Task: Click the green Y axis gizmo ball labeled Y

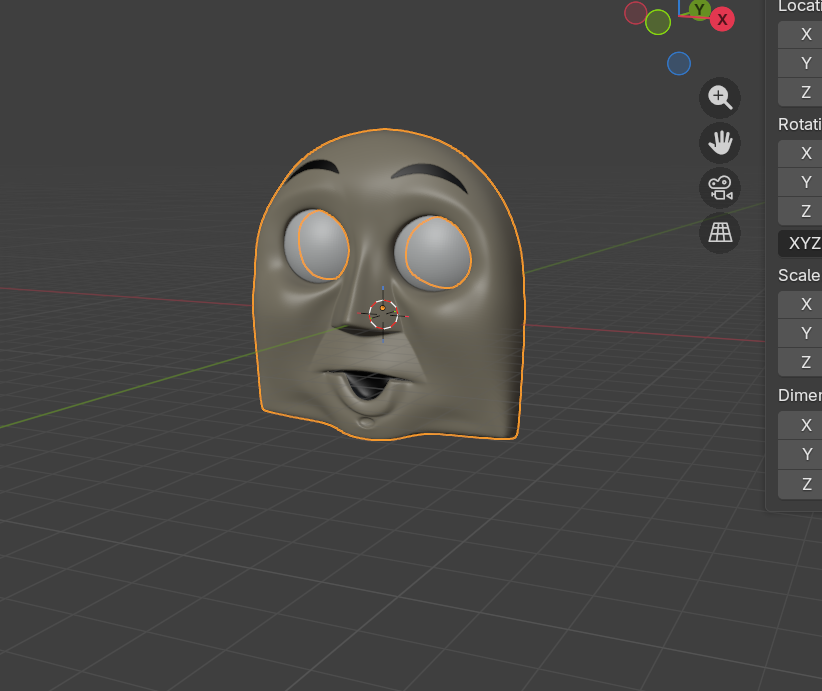Action: (699, 9)
